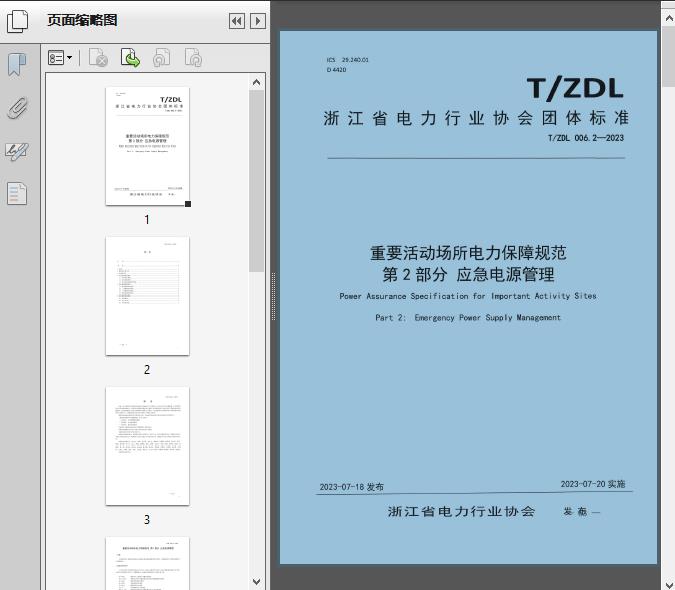Open the Bookmarks side panel
This screenshot has height=590, width=675.
click(17, 65)
